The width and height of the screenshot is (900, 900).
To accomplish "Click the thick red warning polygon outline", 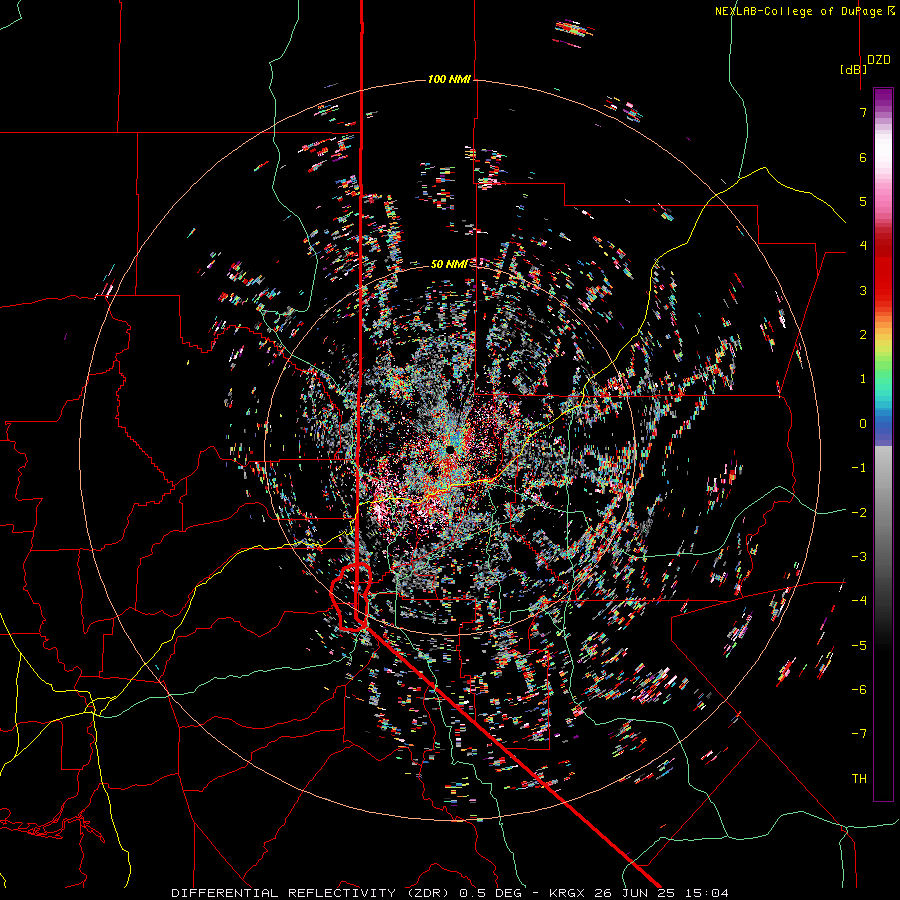I will [x=351, y=597].
